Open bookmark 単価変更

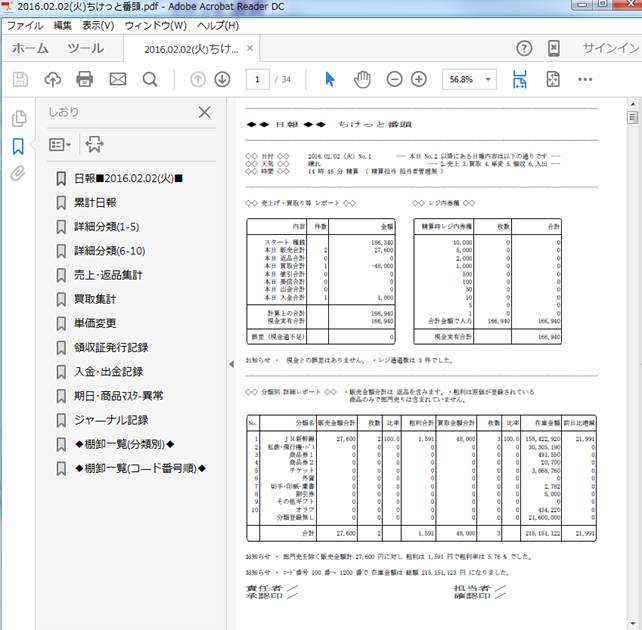95,323
